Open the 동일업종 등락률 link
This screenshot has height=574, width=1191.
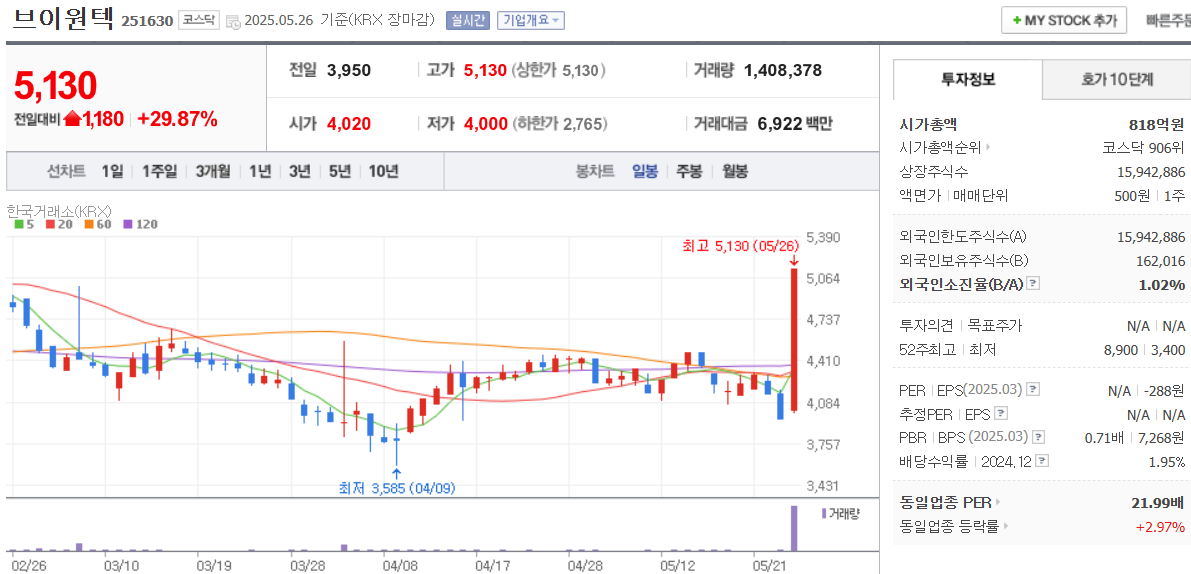949,525
